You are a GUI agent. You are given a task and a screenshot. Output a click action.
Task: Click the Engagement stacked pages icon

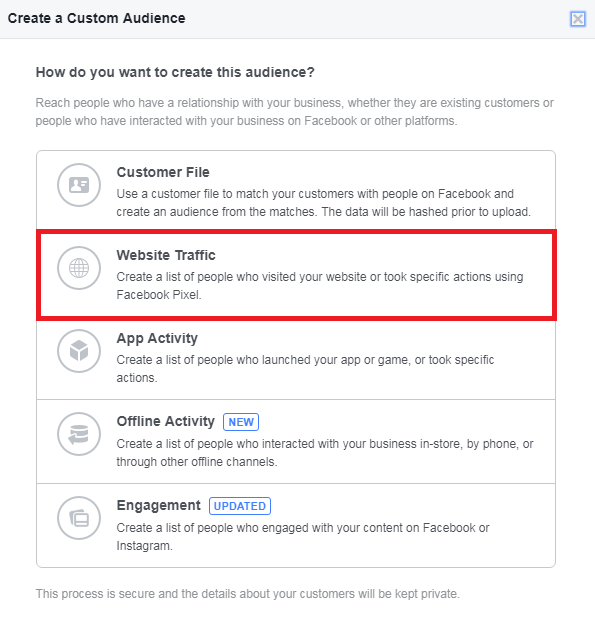(79, 518)
